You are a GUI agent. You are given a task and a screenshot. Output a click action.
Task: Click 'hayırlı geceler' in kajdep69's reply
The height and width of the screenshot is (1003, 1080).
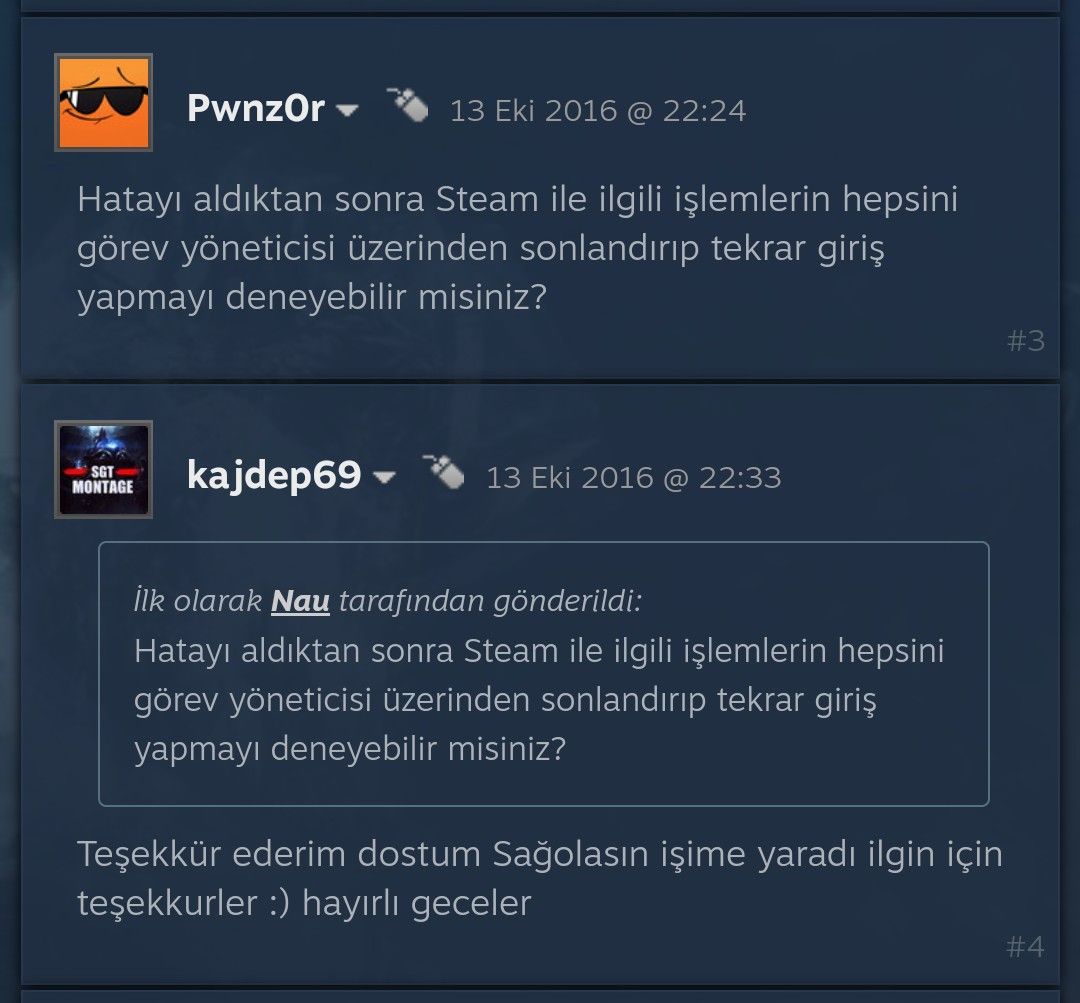pyautogui.click(x=417, y=903)
